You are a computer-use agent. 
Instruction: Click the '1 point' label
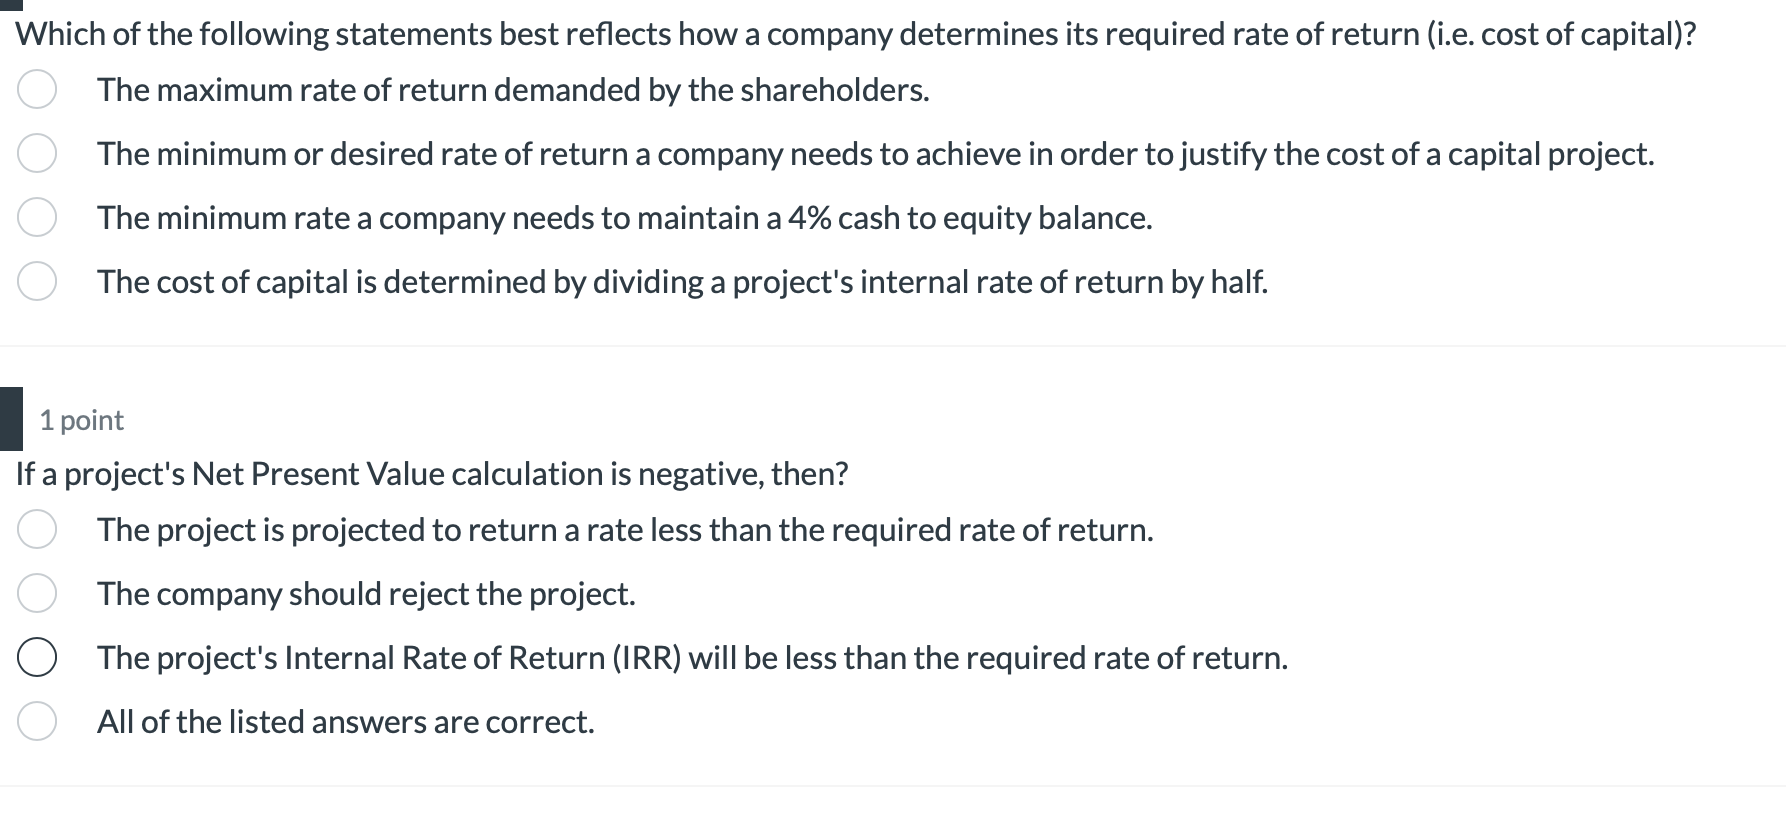[x=80, y=420]
